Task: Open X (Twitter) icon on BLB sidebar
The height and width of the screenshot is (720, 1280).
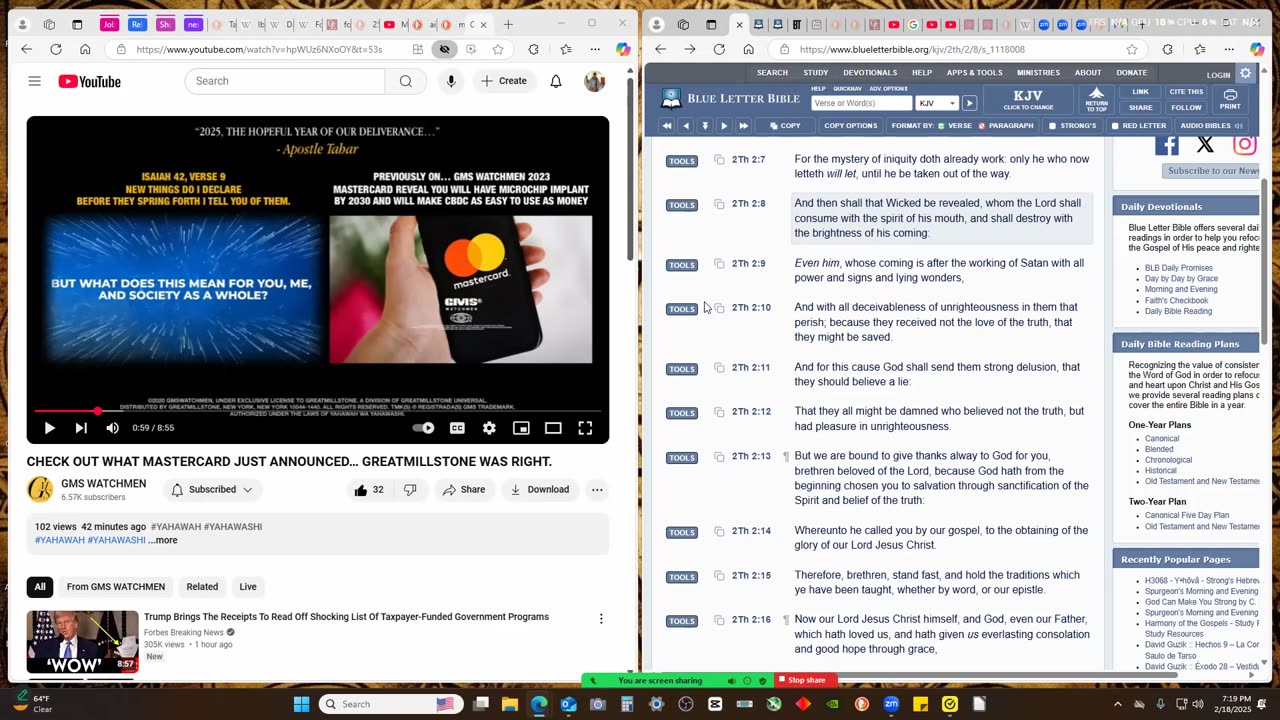Action: click(1205, 145)
